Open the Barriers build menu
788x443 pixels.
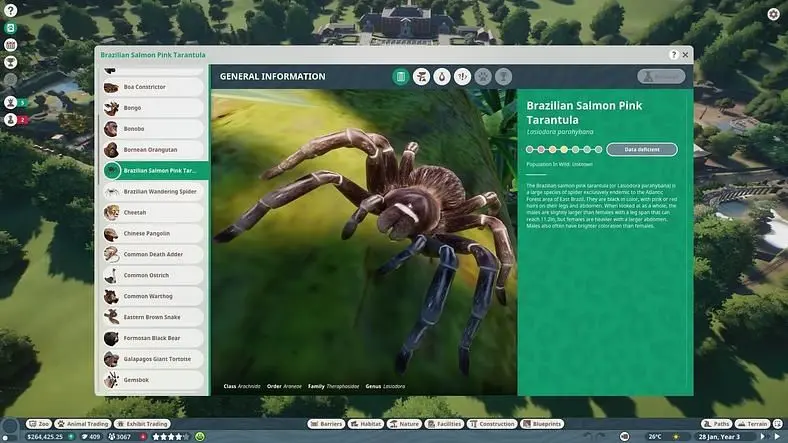tap(326, 424)
